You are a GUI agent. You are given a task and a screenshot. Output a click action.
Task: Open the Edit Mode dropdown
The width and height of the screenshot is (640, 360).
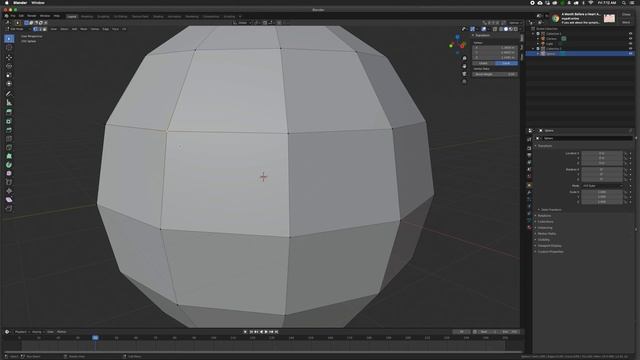[x=18, y=29]
